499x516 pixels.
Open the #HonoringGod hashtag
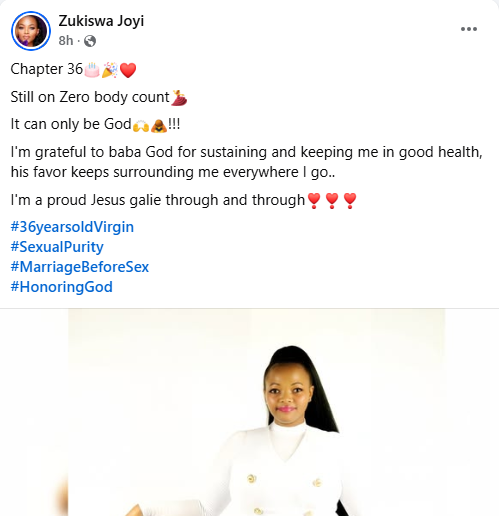[62, 287]
